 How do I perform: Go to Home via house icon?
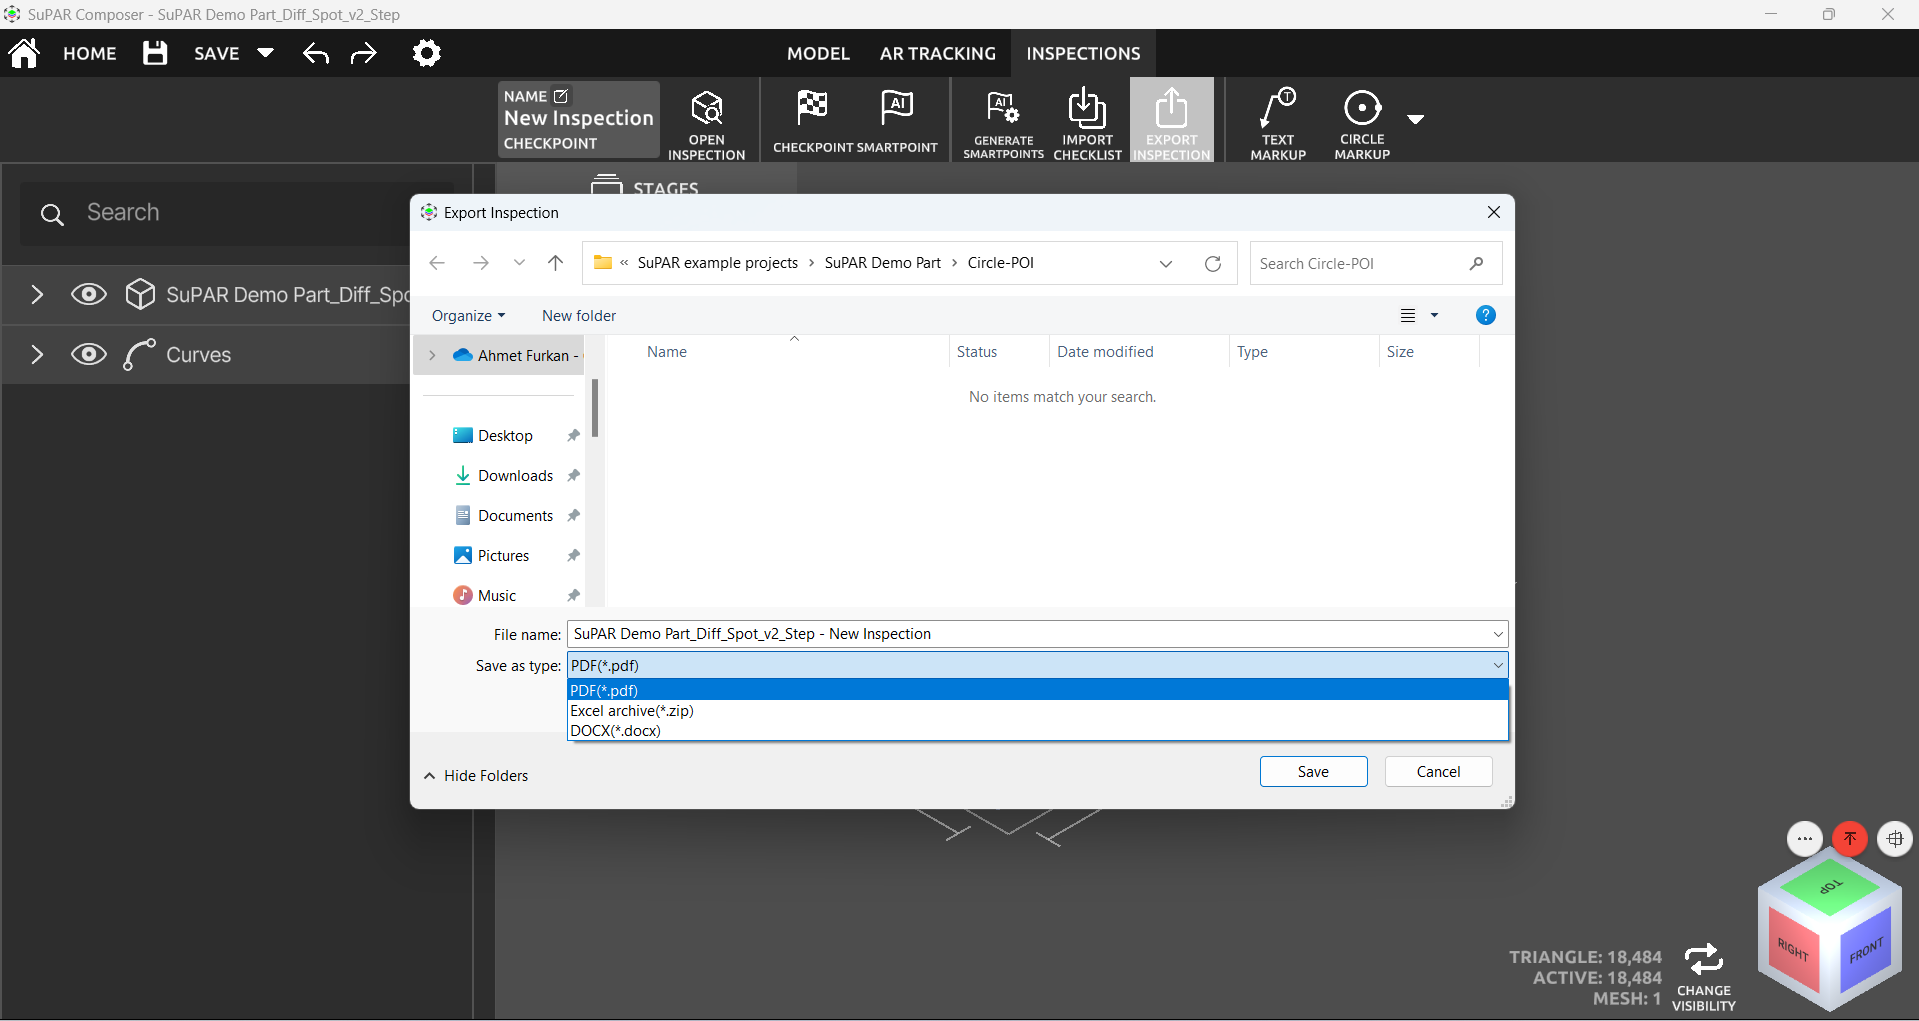(x=24, y=53)
